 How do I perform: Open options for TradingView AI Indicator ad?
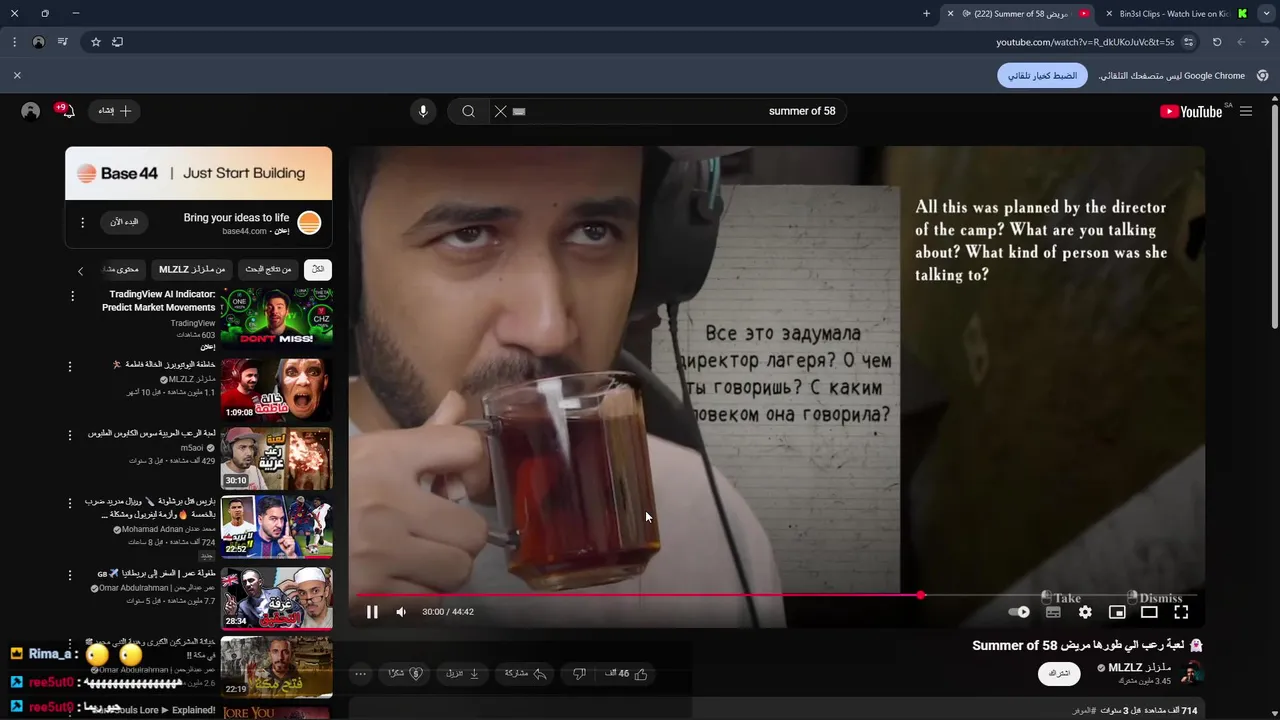[x=72, y=296]
